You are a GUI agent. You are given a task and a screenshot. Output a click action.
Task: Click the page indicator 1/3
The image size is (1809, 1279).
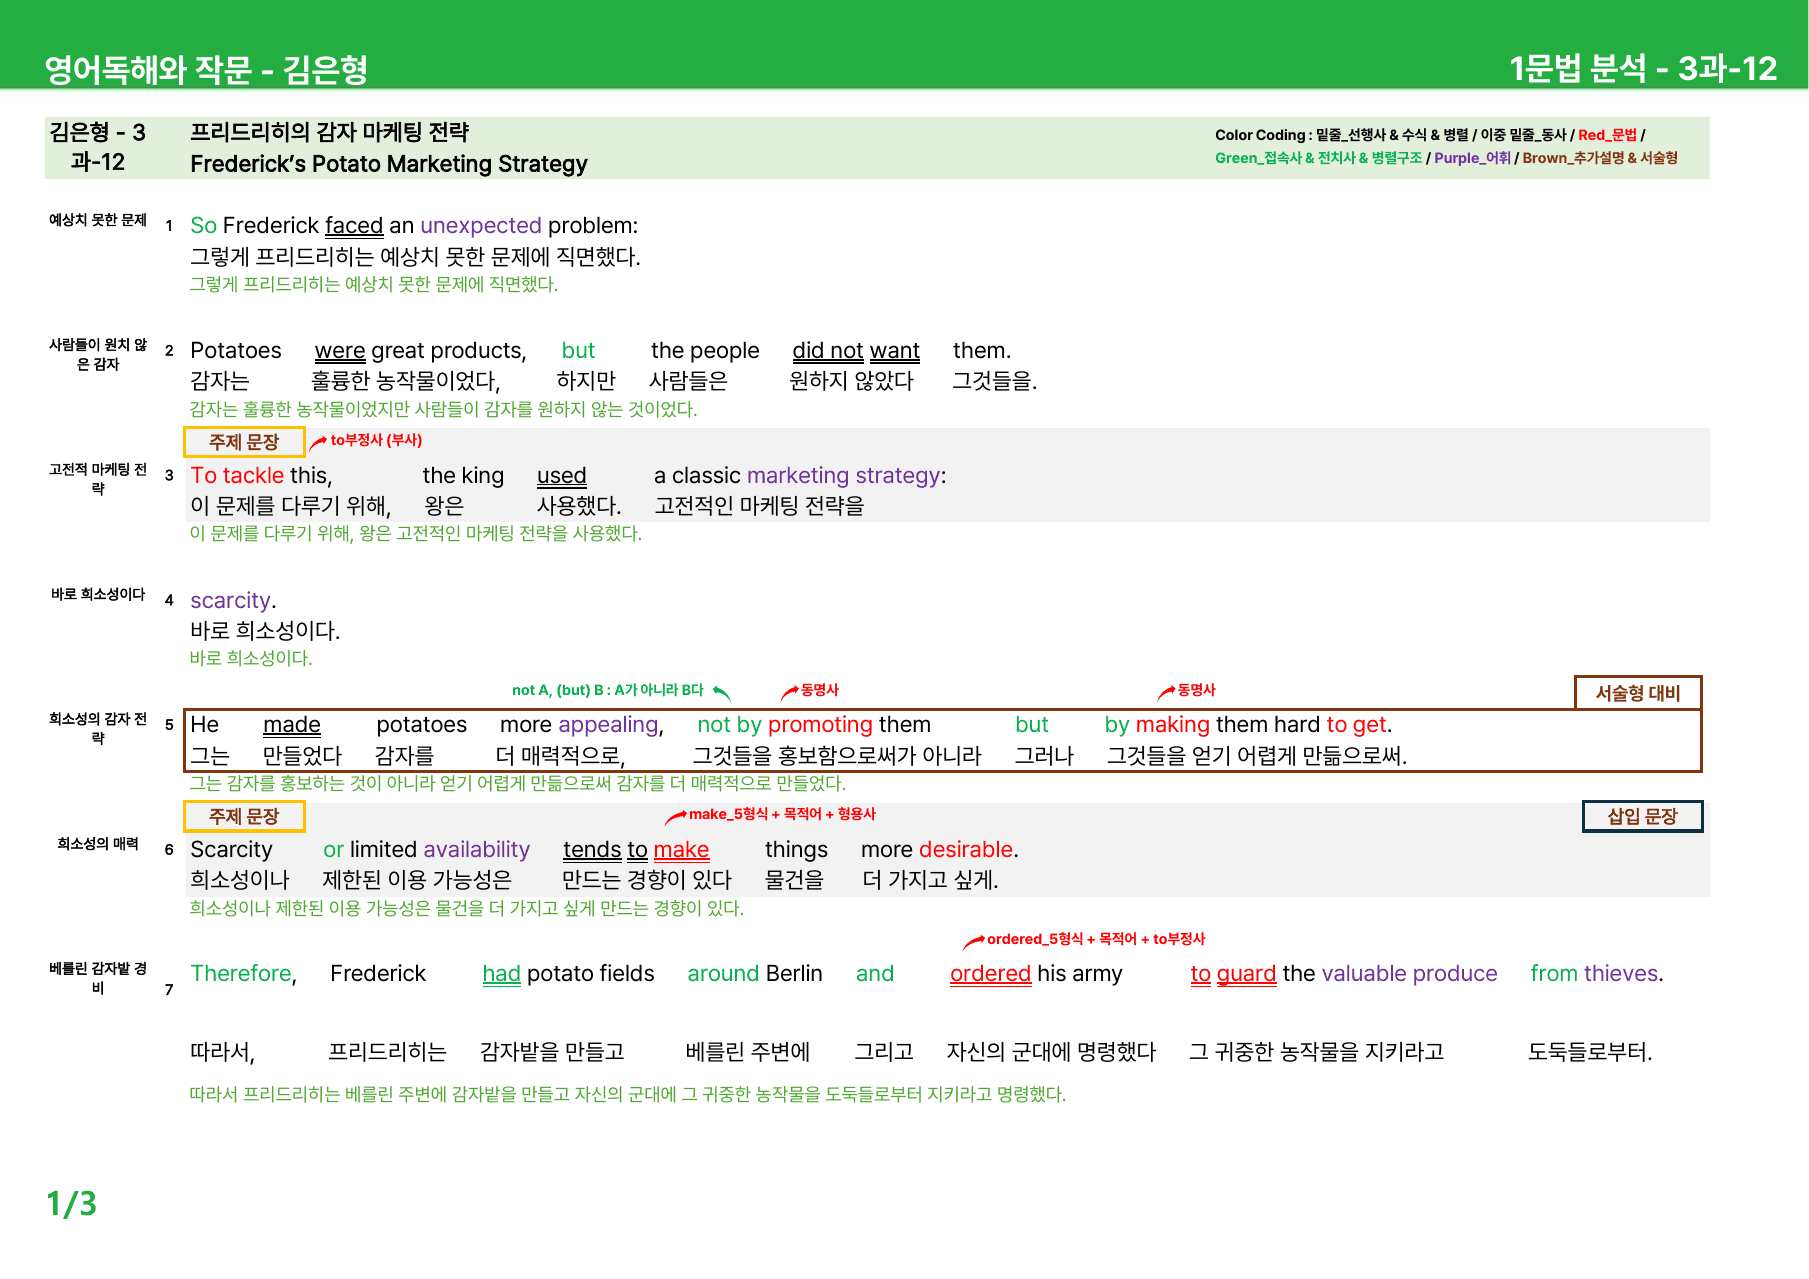pos(71,1204)
